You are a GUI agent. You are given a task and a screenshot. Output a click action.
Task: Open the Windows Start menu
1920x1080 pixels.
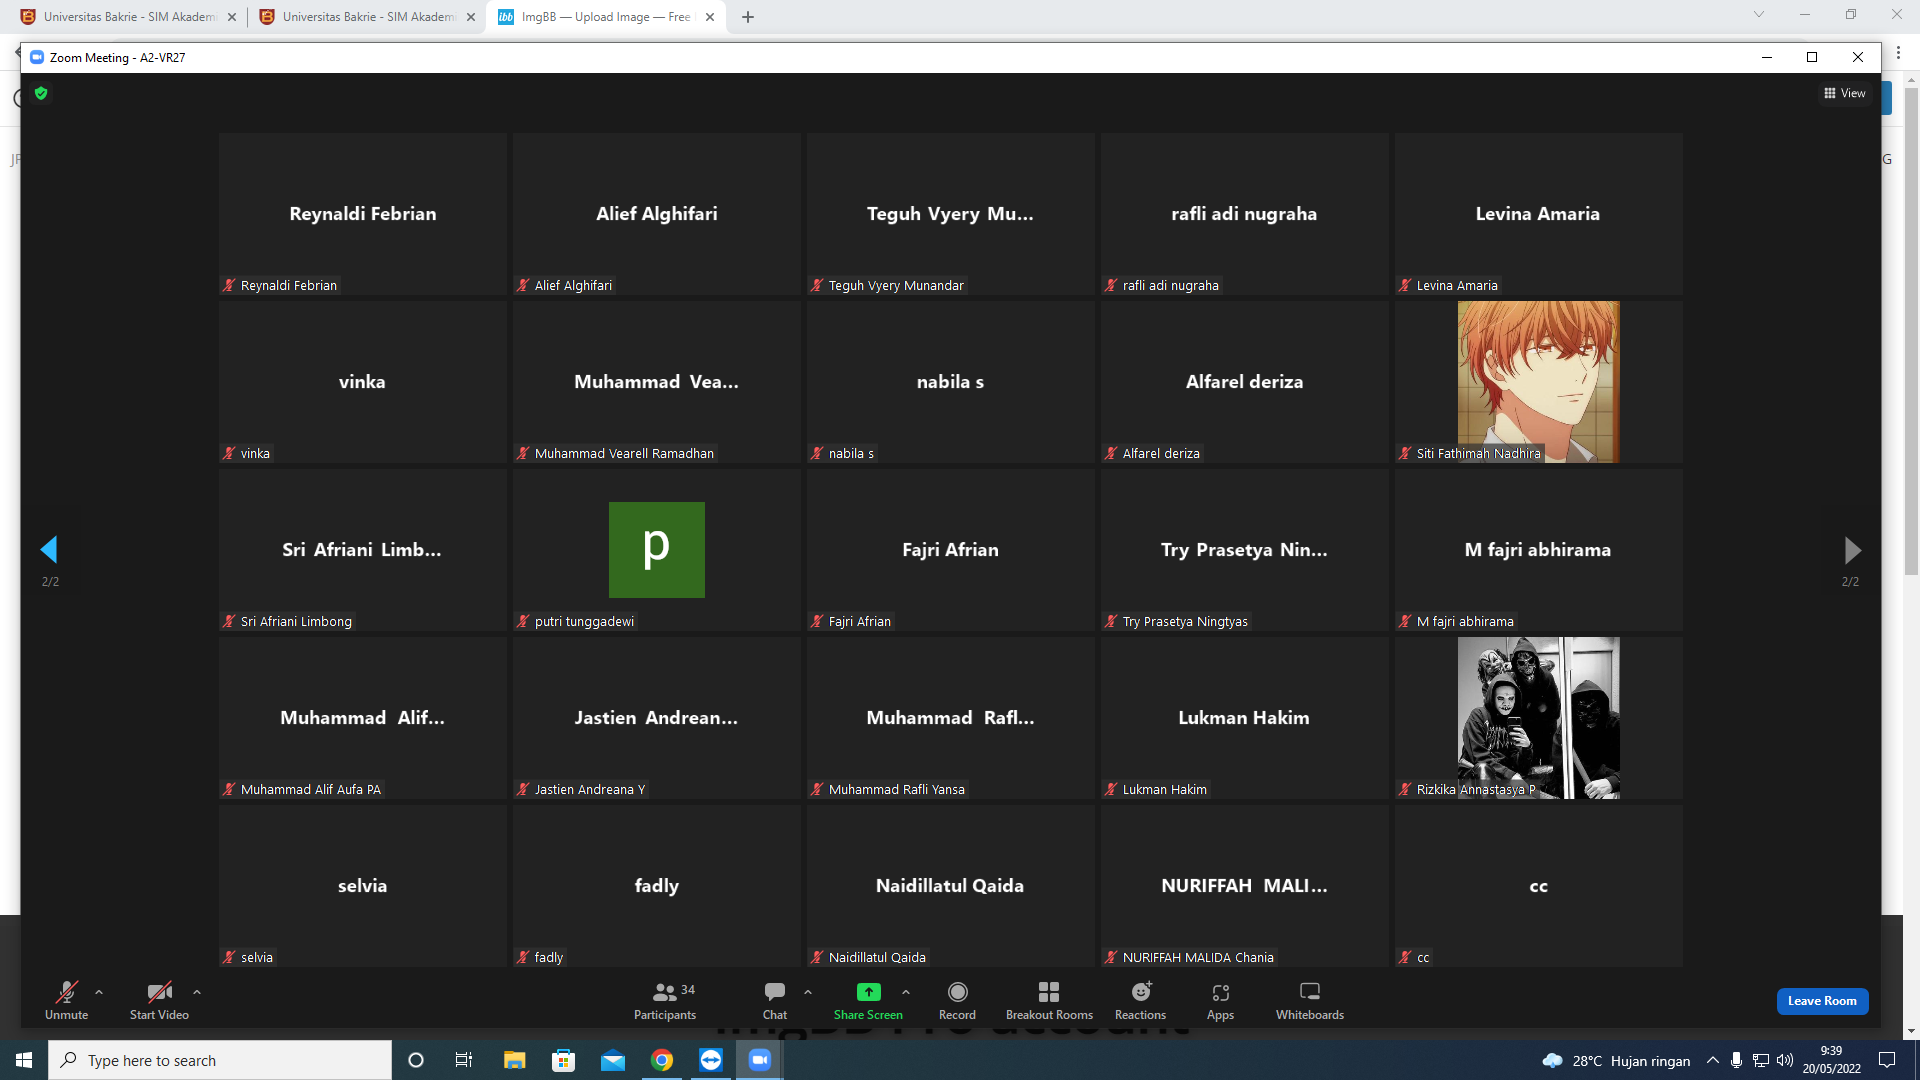24,1060
